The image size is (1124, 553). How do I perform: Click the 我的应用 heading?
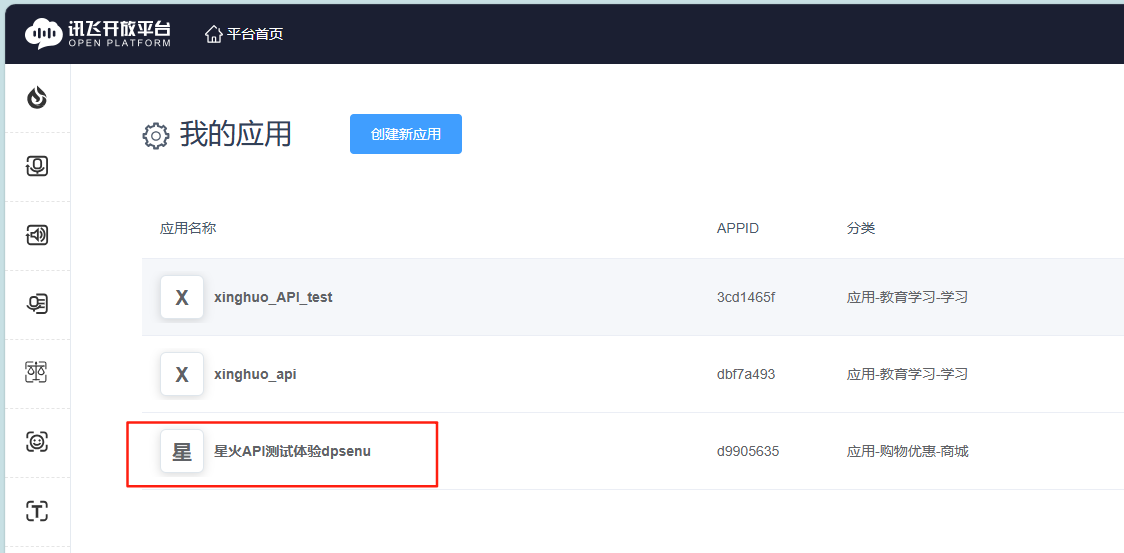(x=235, y=135)
